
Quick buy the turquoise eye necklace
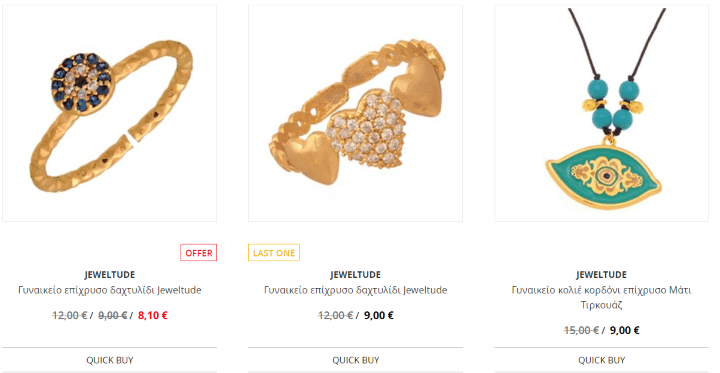[x=602, y=360]
